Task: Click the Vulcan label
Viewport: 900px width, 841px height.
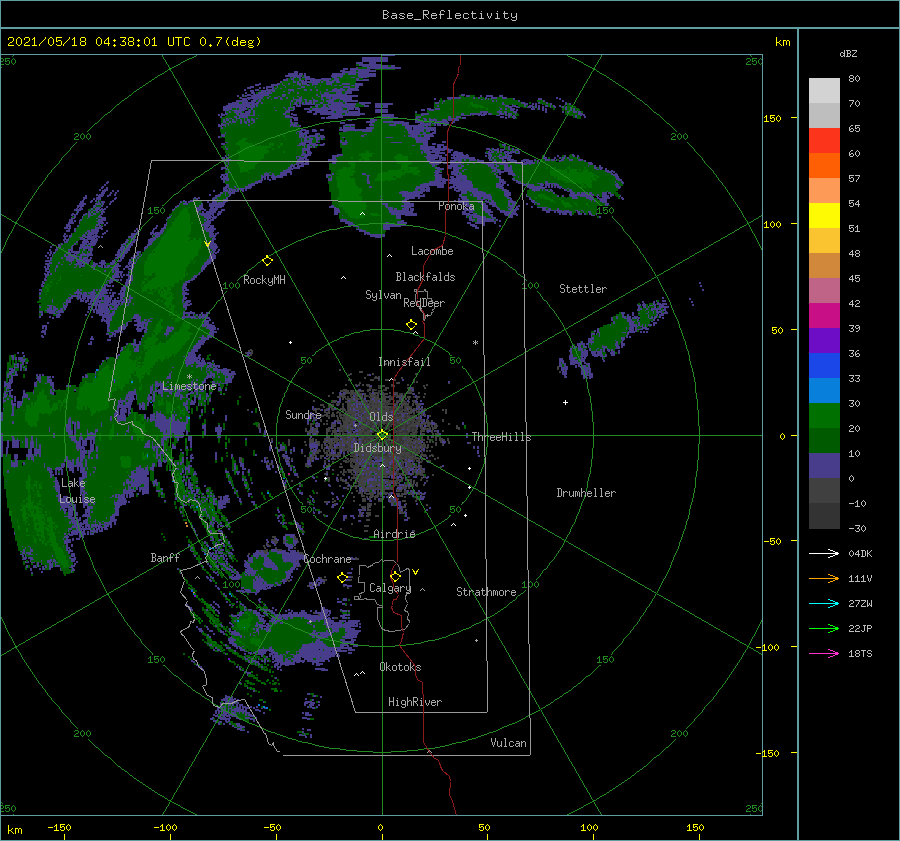Action: point(508,743)
